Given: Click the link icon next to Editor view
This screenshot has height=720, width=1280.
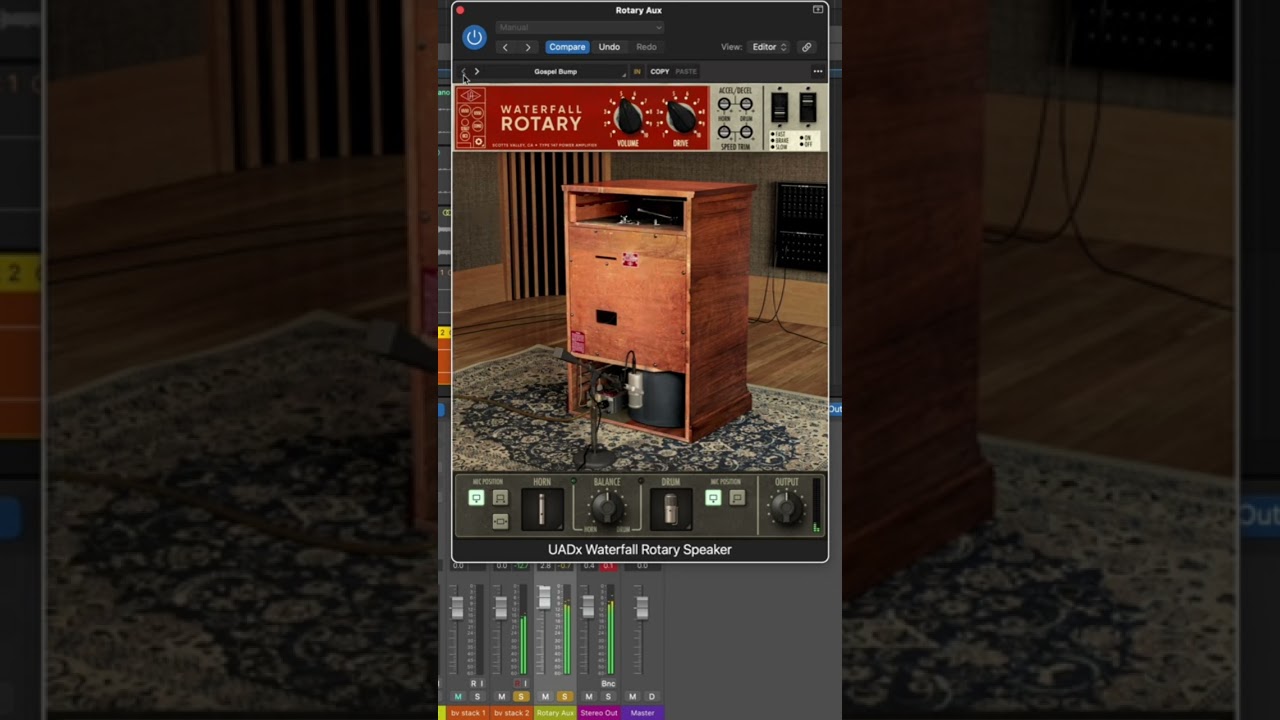Looking at the screenshot, I should coord(806,47).
